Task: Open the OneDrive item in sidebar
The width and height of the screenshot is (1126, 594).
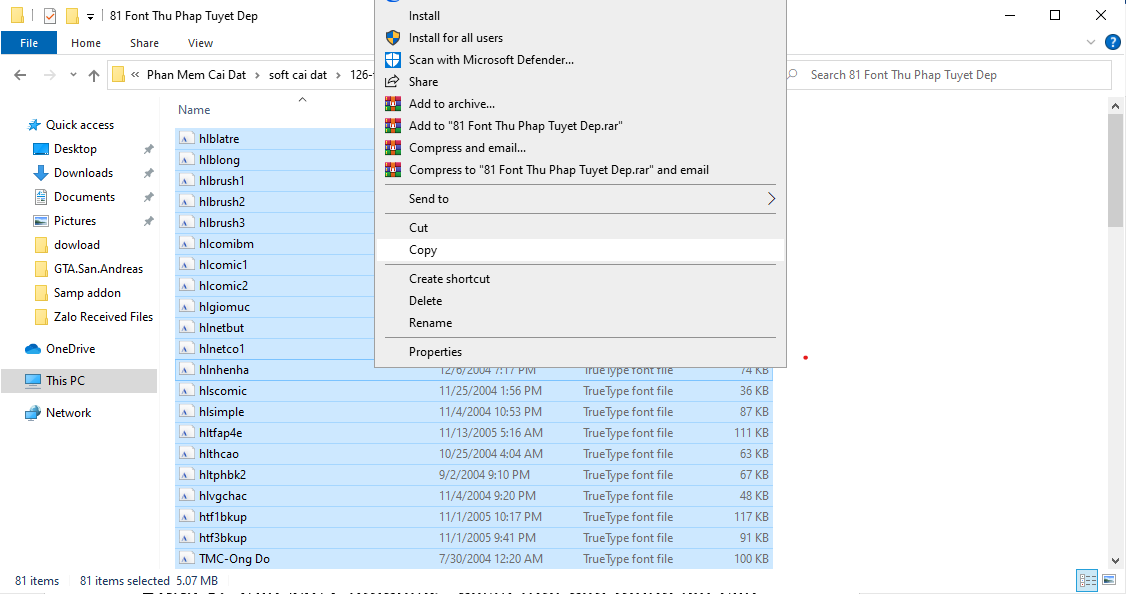Action: (x=70, y=349)
